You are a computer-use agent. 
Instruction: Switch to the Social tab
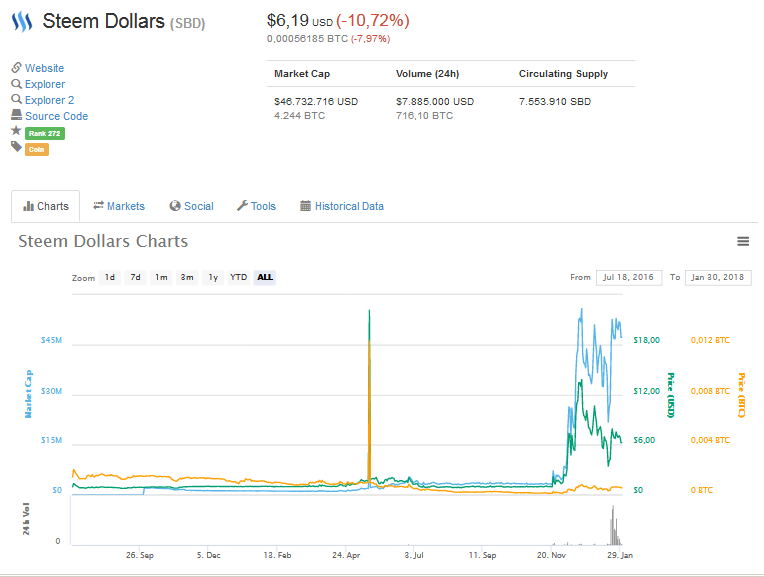point(191,207)
